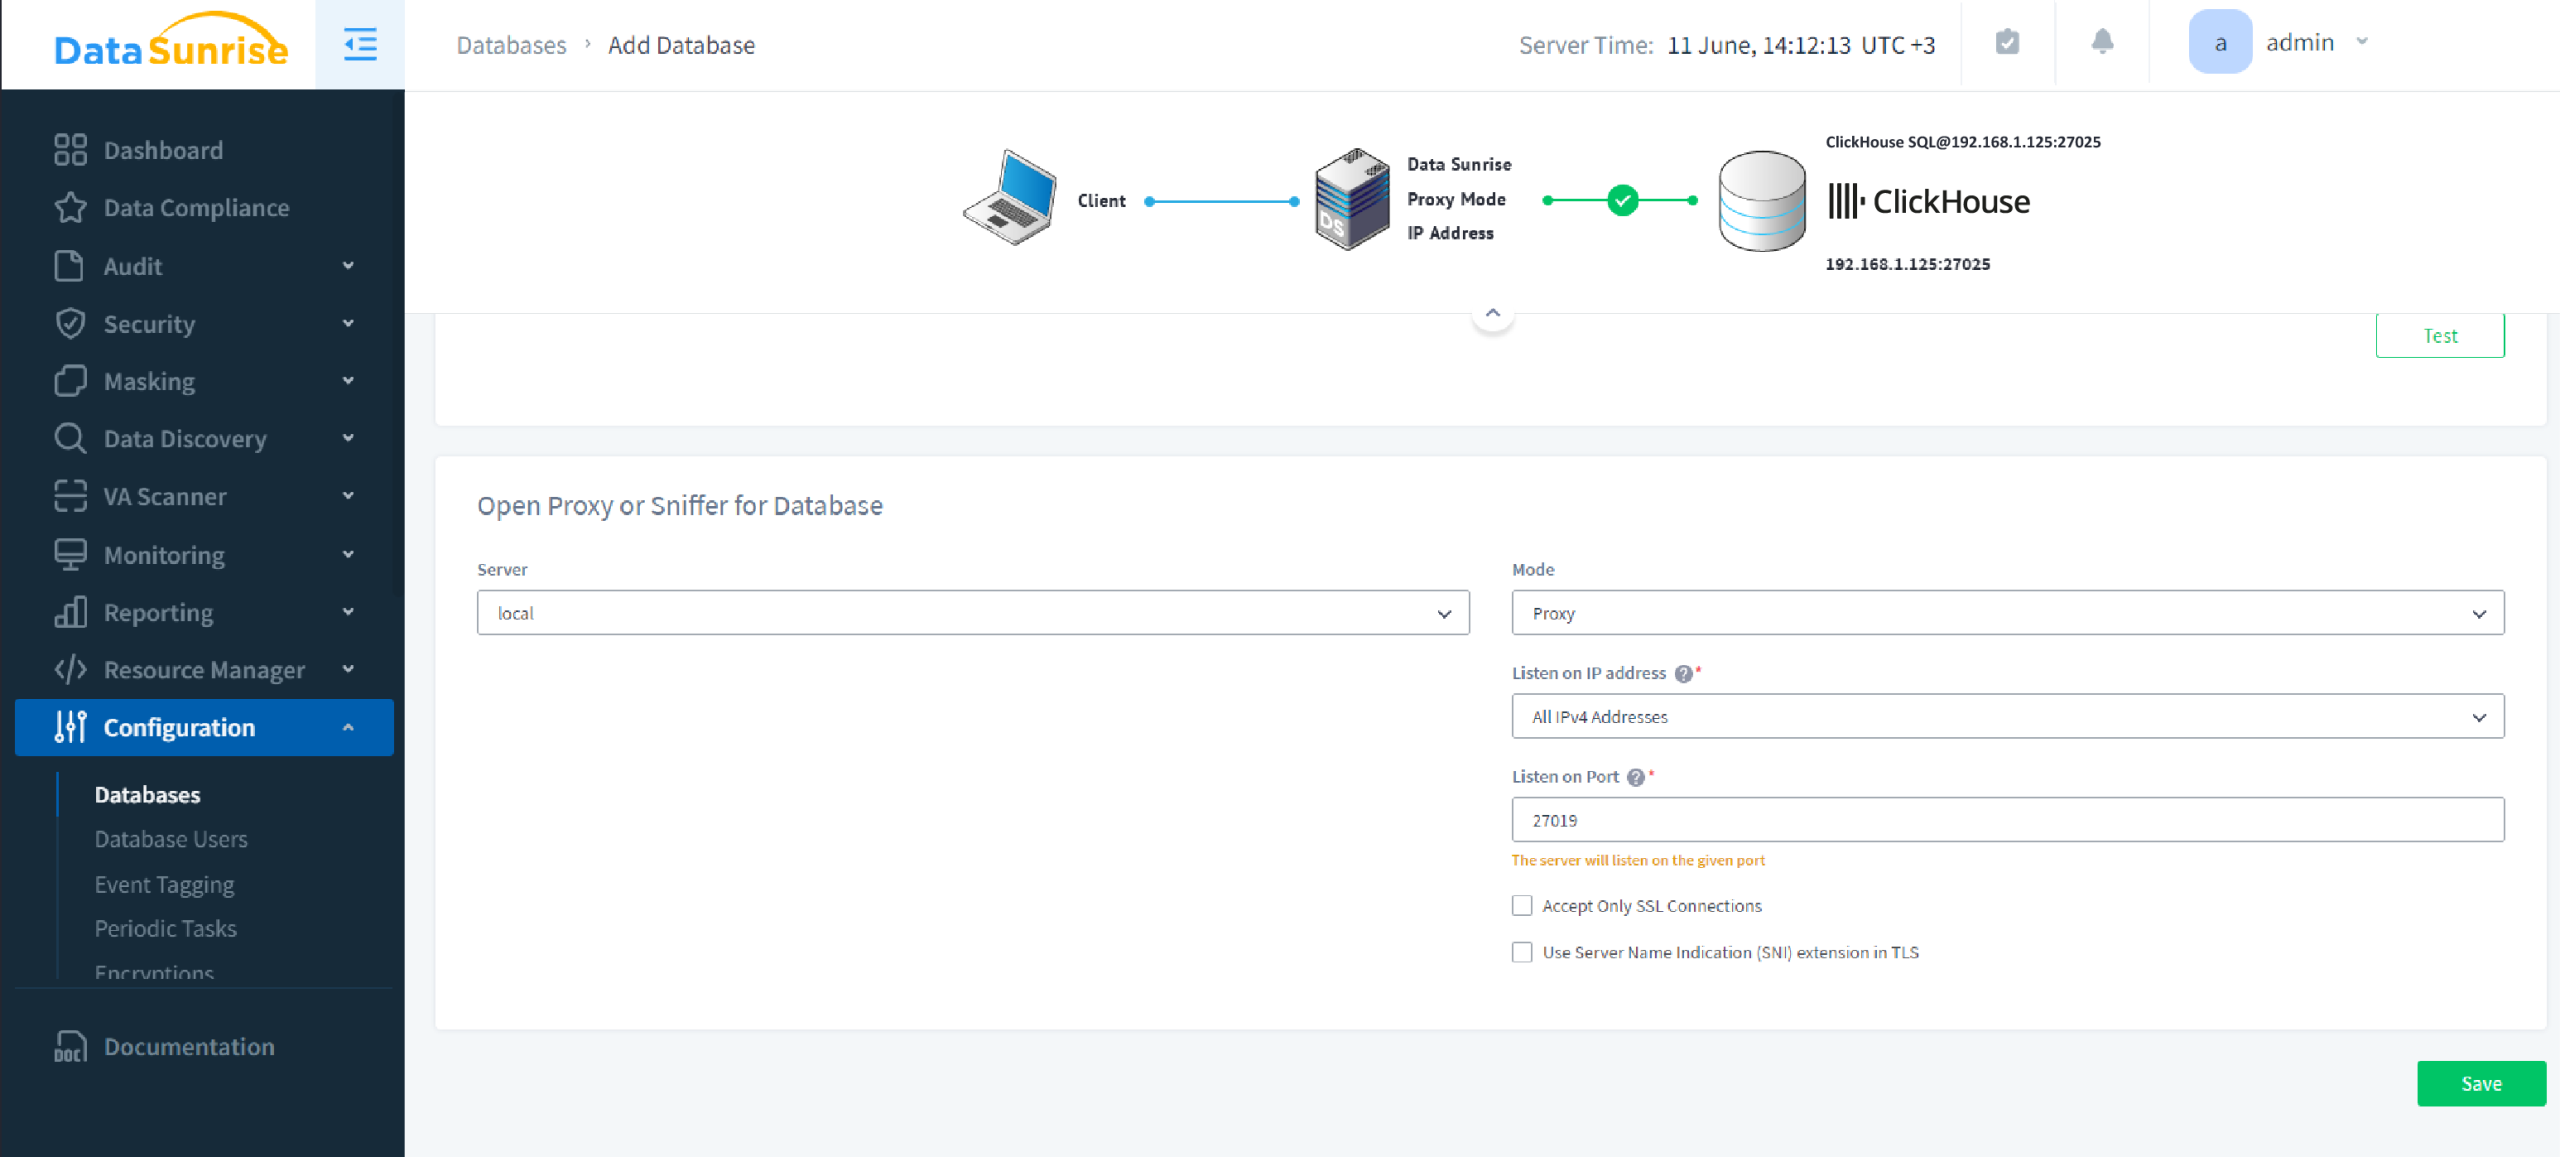Navigate to Event Tagging
The image size is (2560, 1157).
click(164, 884)
